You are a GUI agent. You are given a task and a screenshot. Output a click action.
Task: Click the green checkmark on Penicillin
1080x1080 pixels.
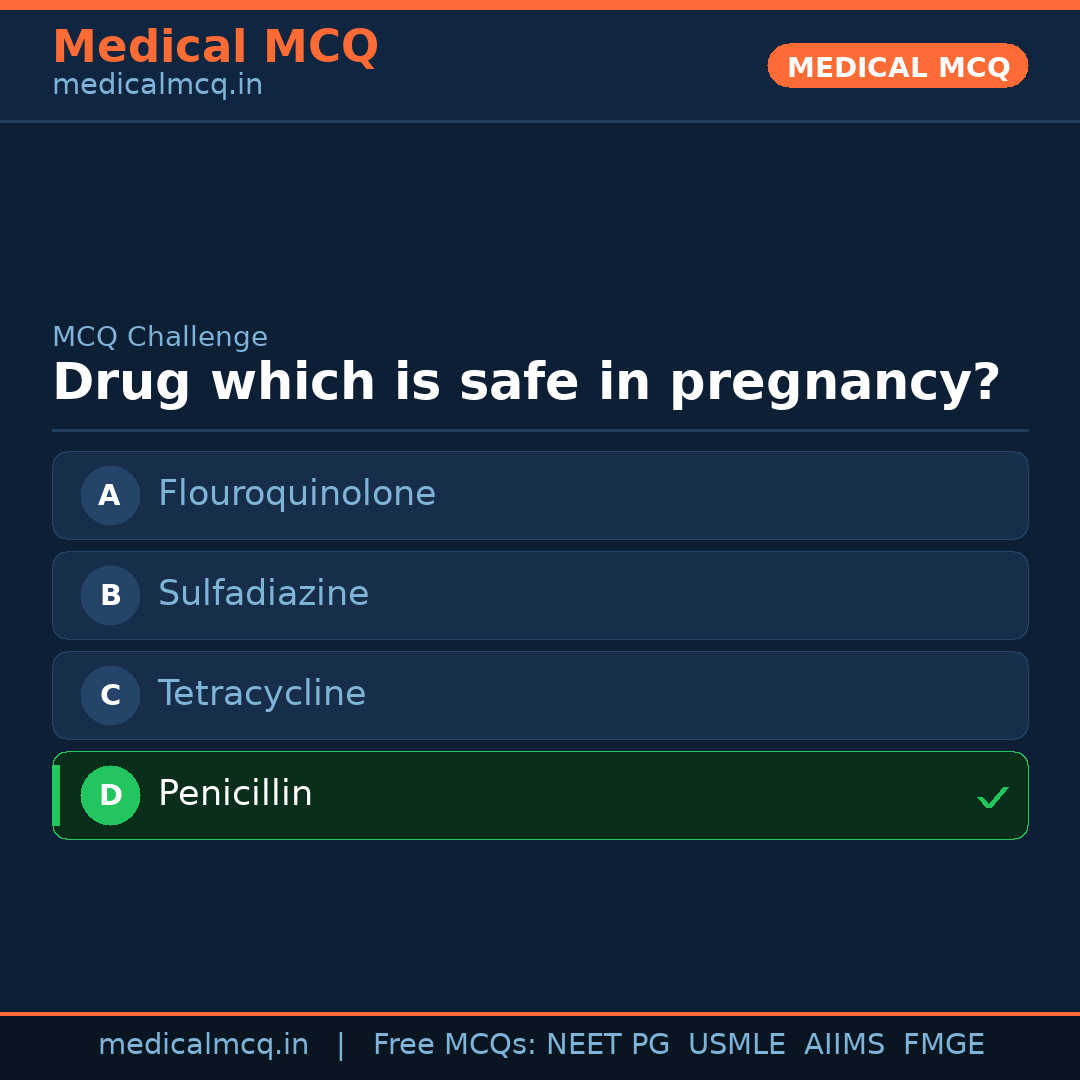(993, 797)
